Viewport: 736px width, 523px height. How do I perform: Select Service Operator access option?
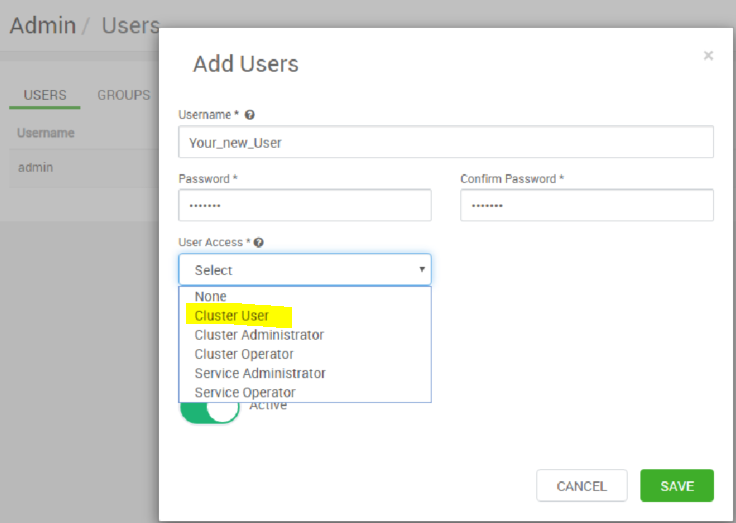245,392
